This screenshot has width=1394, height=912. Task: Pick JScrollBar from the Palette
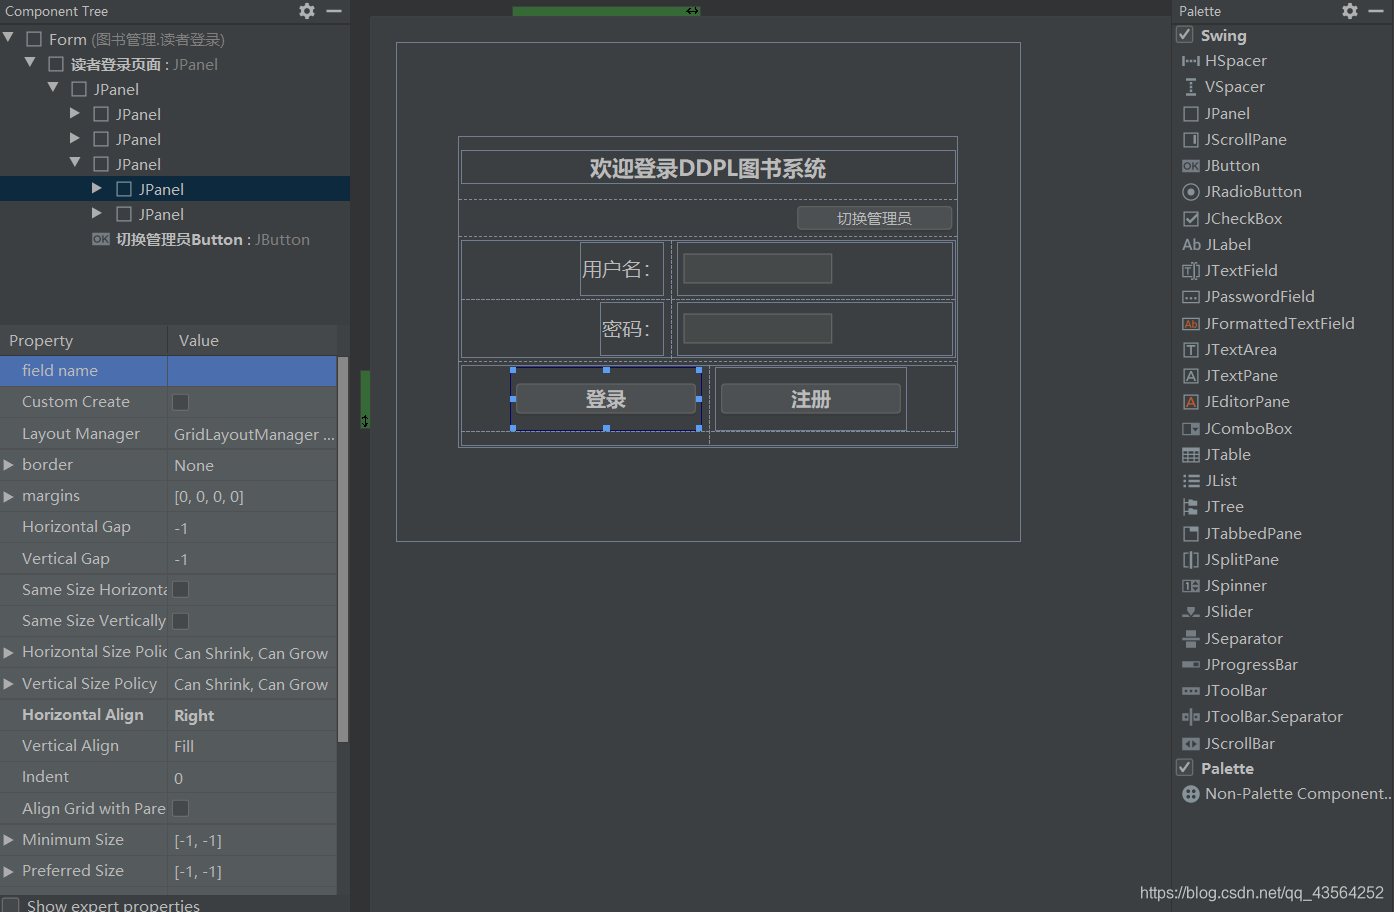1229,744
